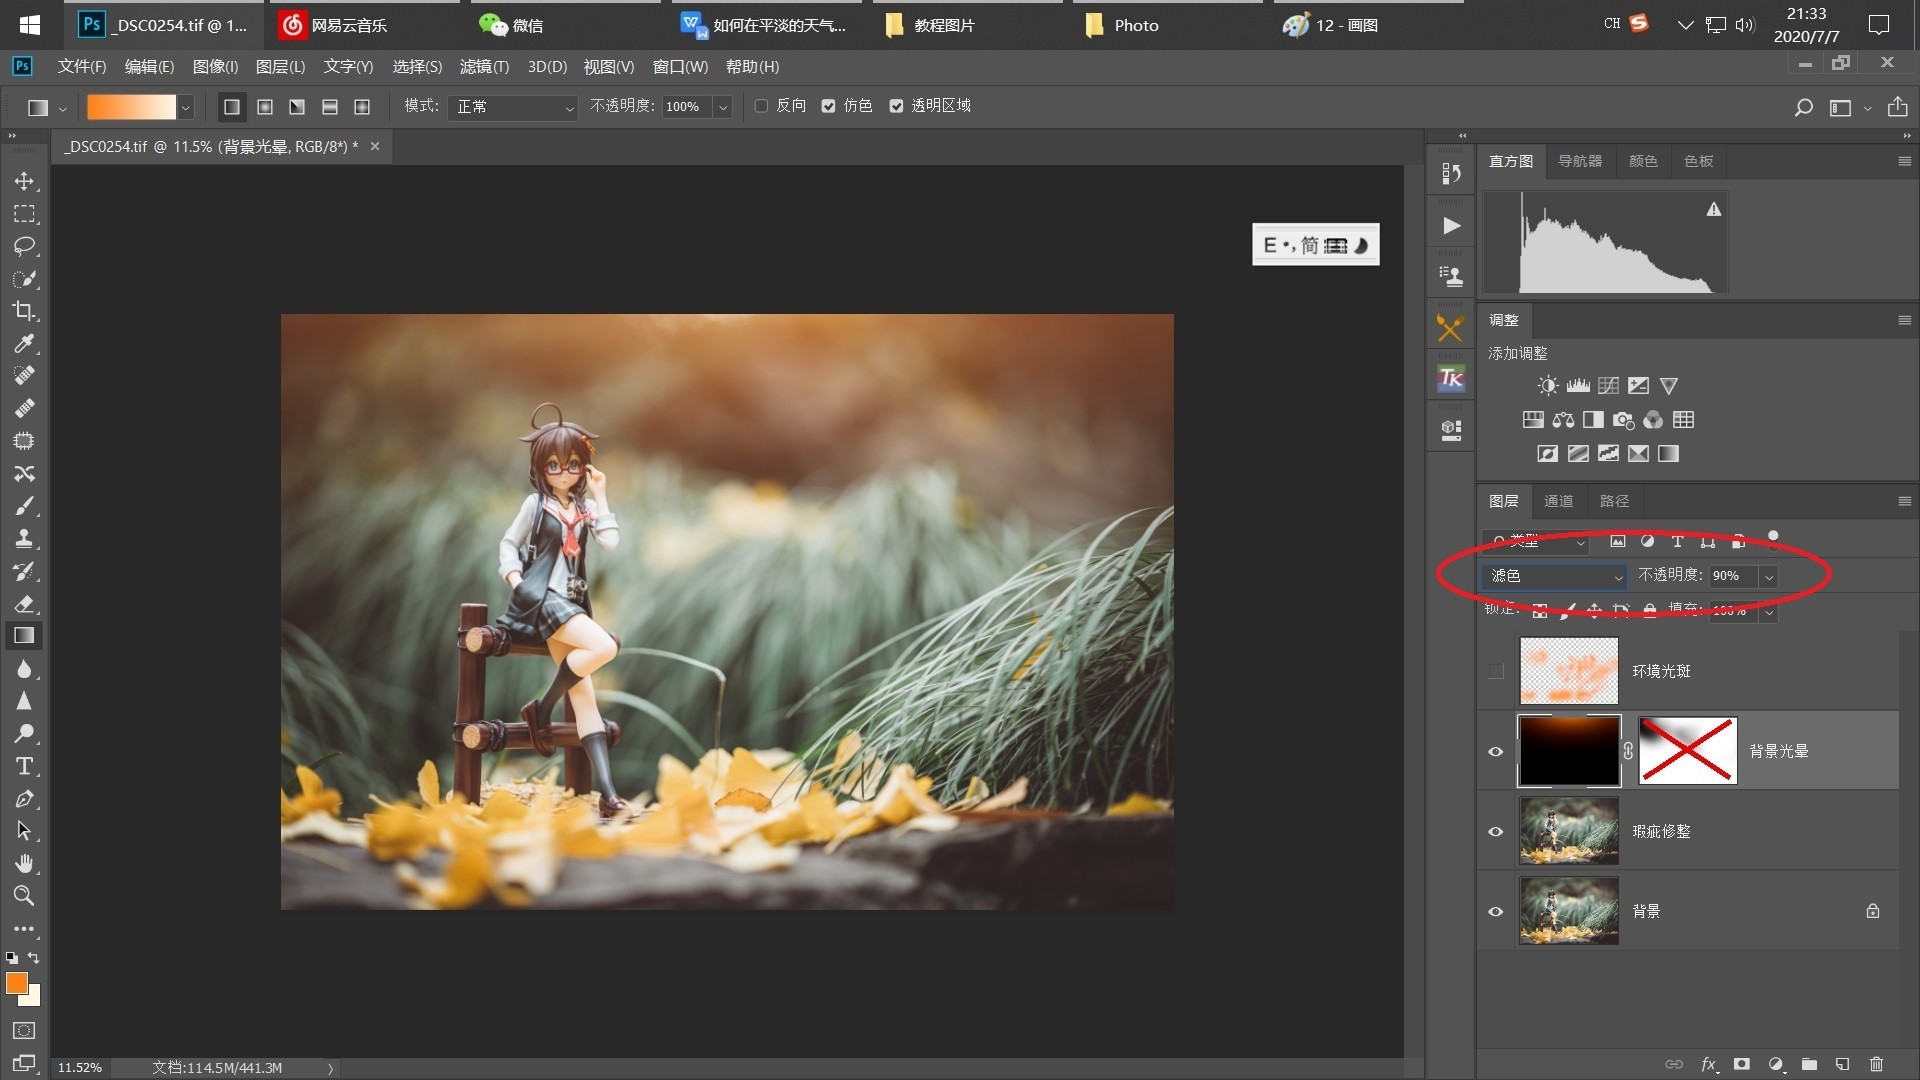Select the Move tool

point(24,181)
